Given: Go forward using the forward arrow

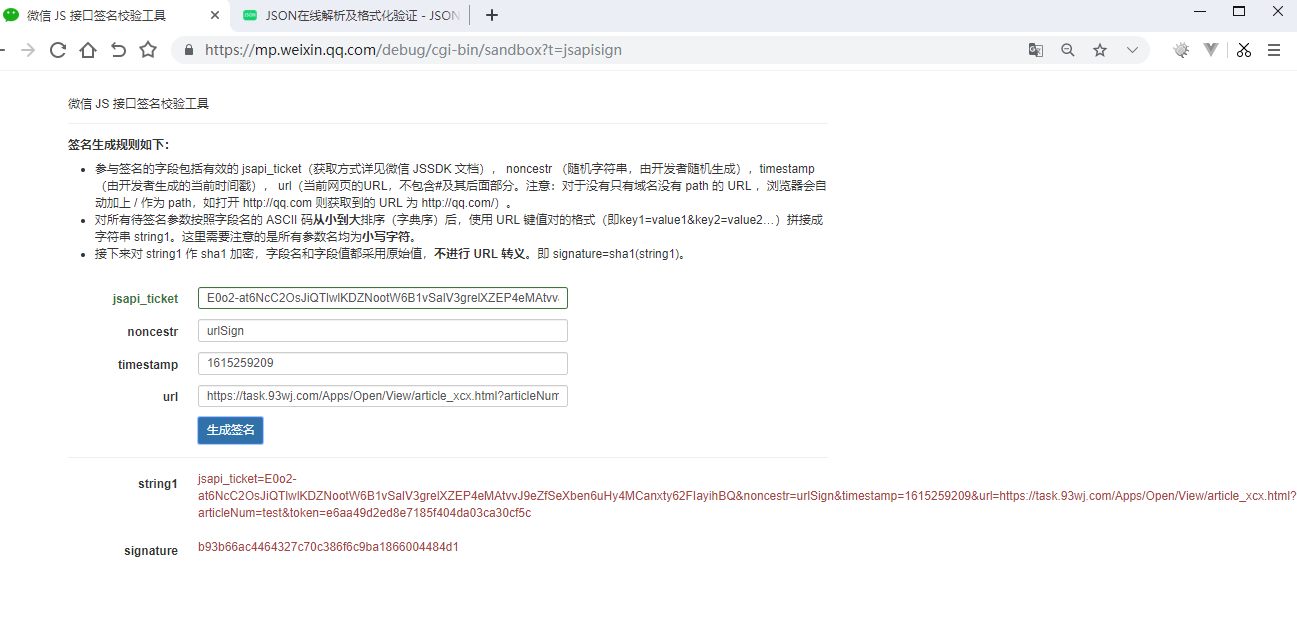Looking at the screenshot, I should pos(28,50).
